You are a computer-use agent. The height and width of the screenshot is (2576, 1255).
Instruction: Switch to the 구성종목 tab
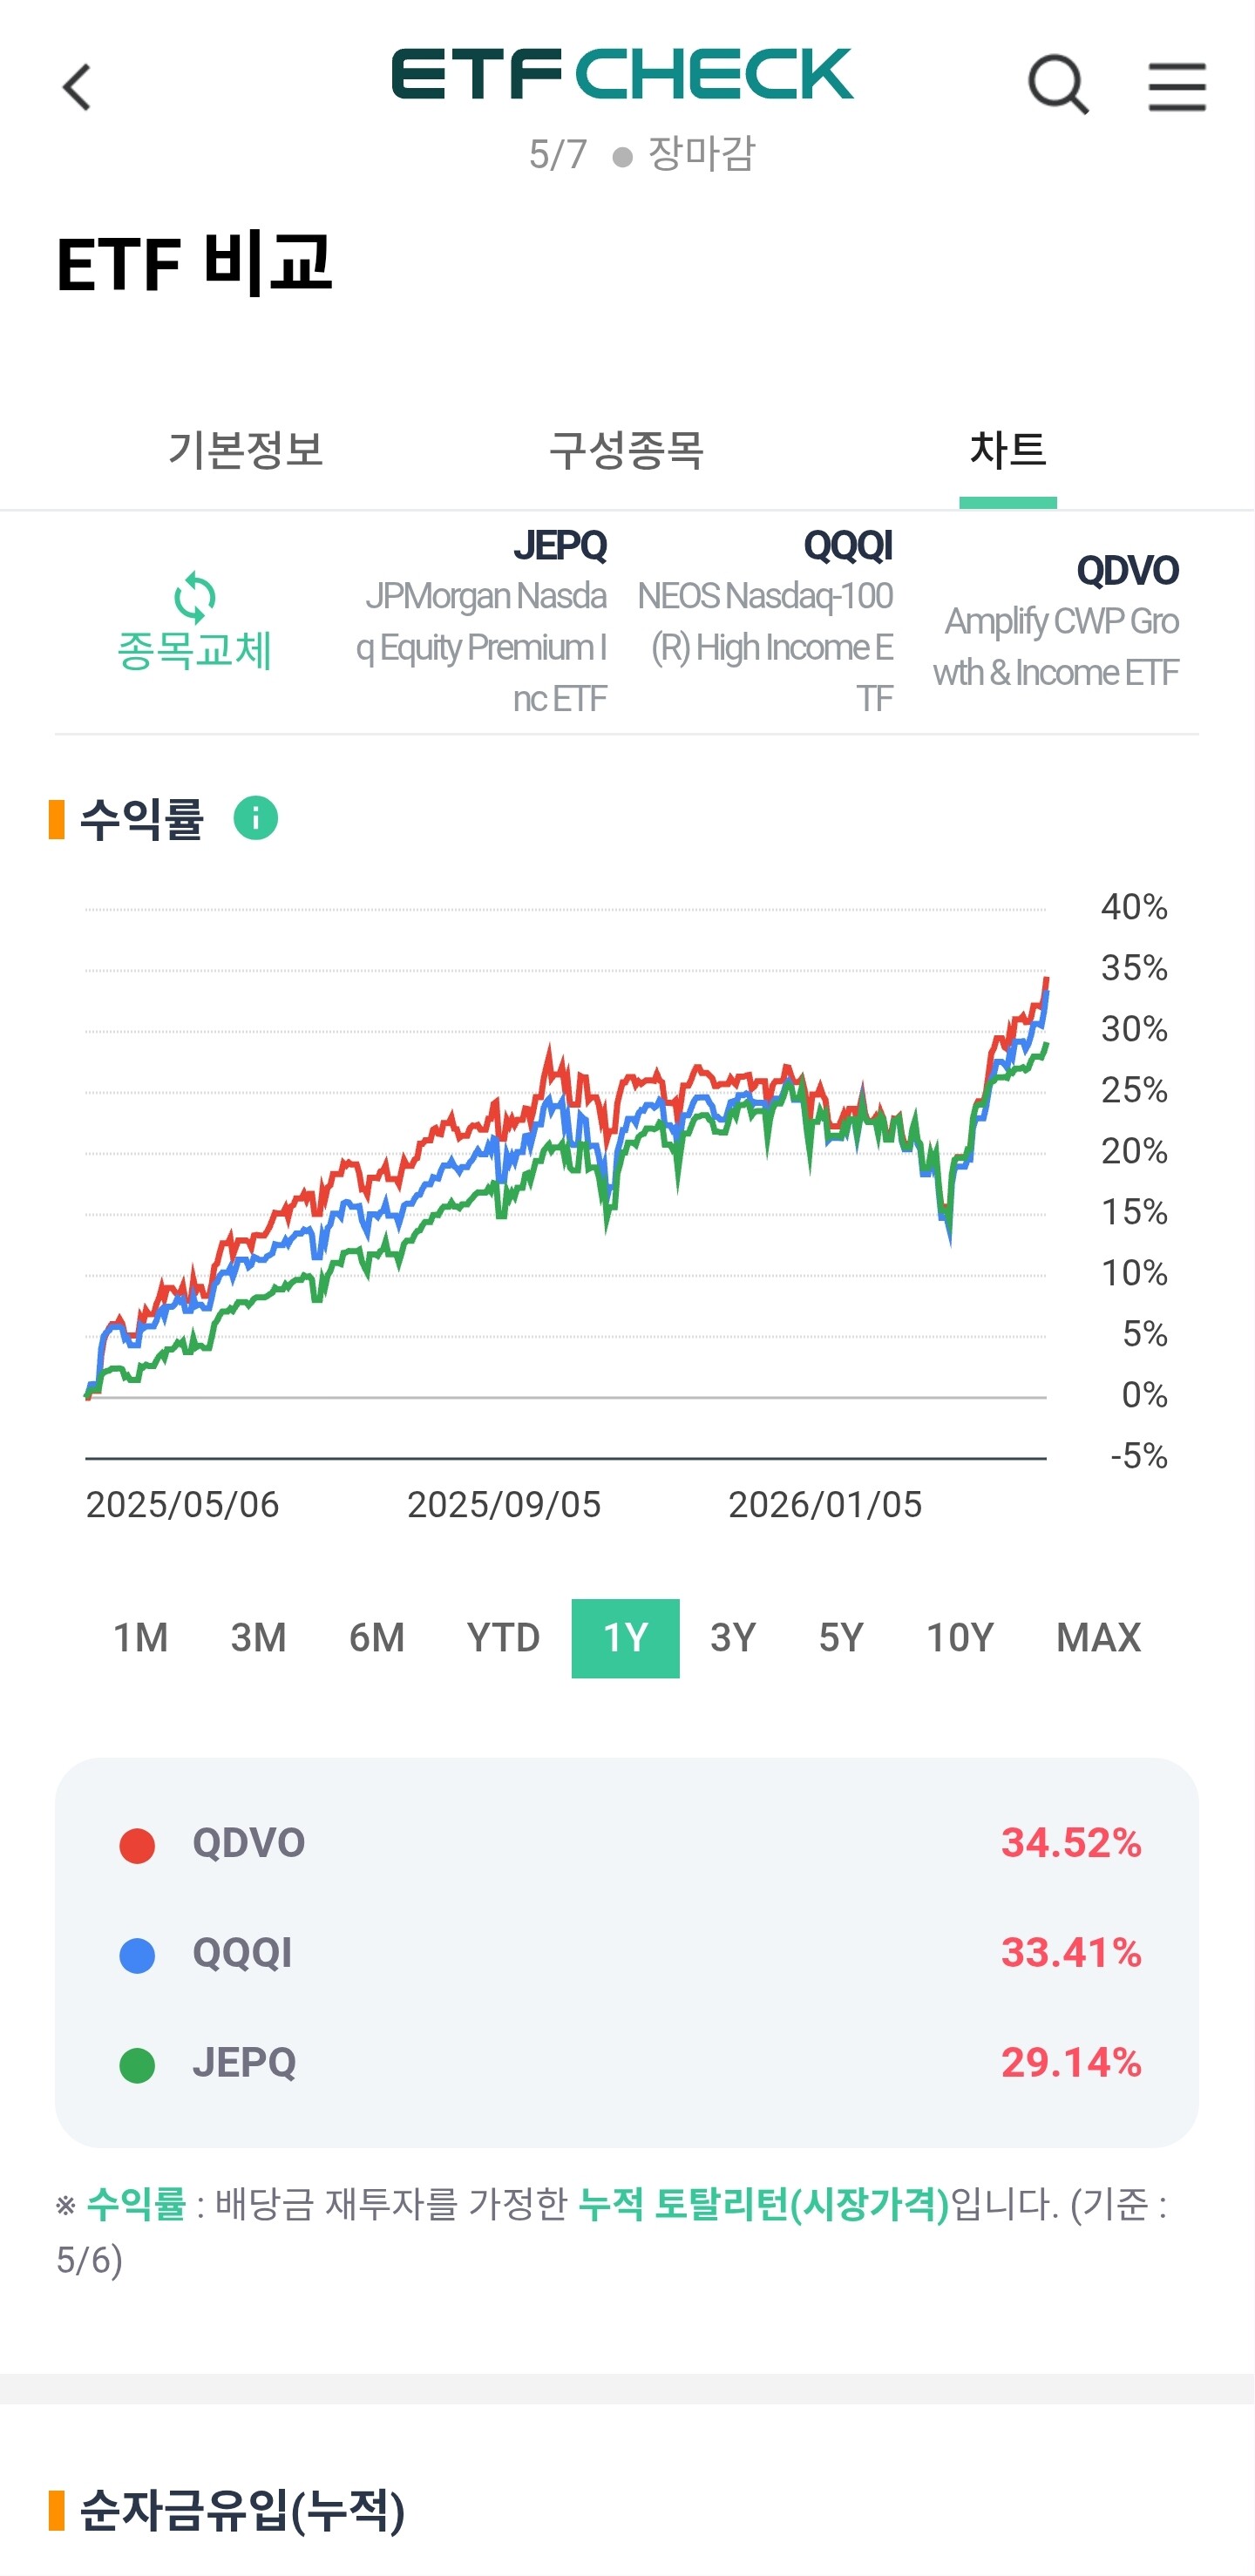(627, 450)
